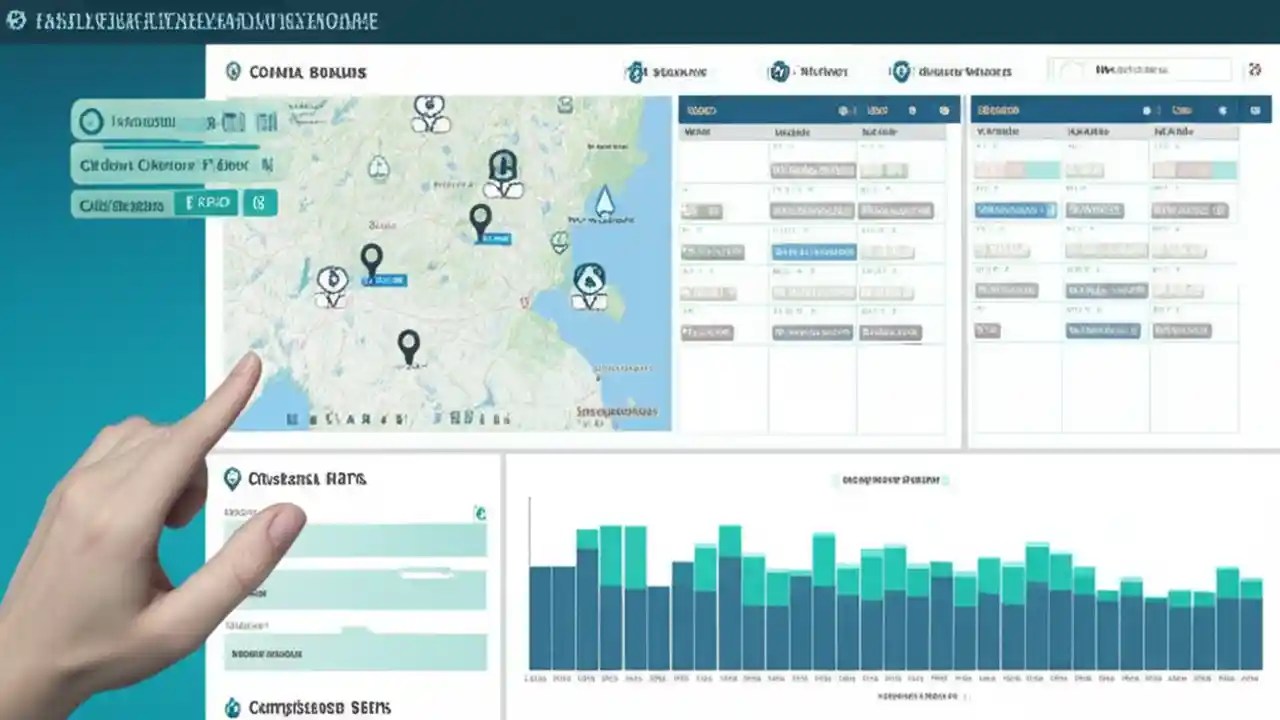Viewport: 1280px width, 720px height.
Task: Click inside the search field at the top right
Action: (x=1140, y=70)
